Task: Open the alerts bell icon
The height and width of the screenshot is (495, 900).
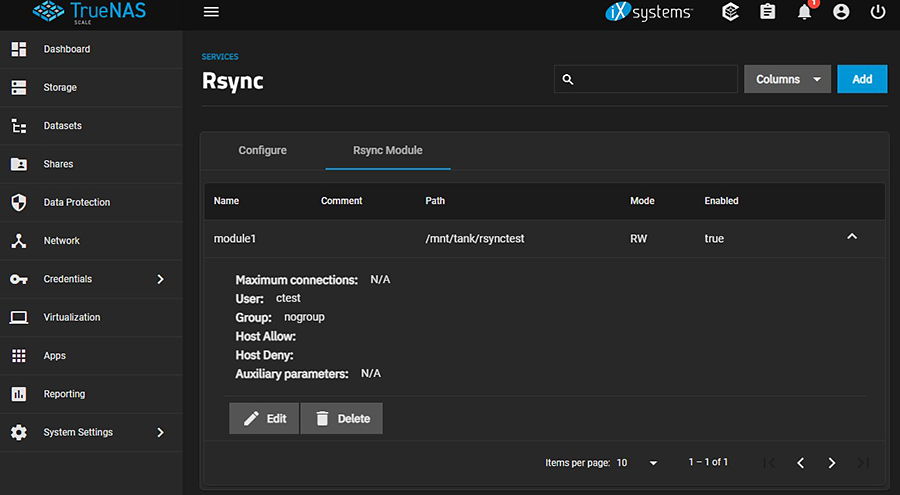Action: [805, 12]
